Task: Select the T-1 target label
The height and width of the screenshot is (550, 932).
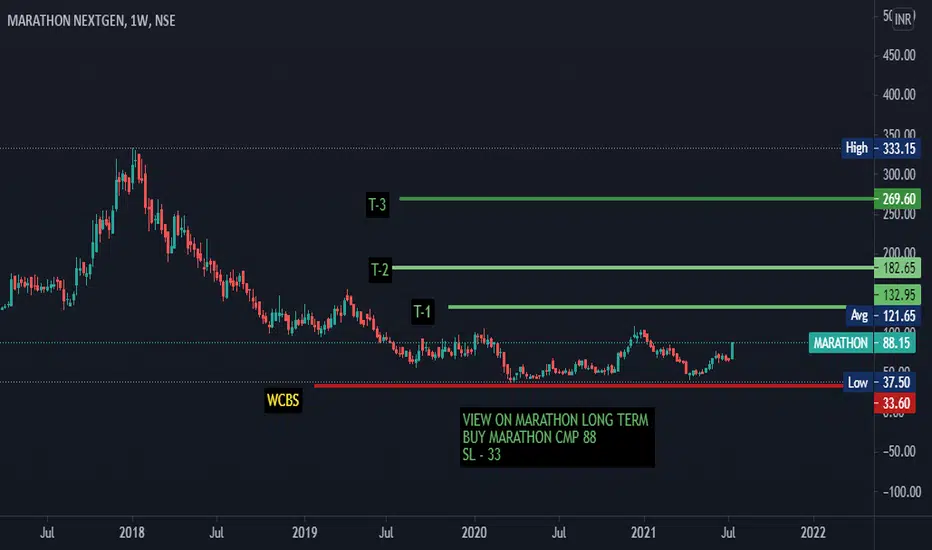Action: pos(423,312)
